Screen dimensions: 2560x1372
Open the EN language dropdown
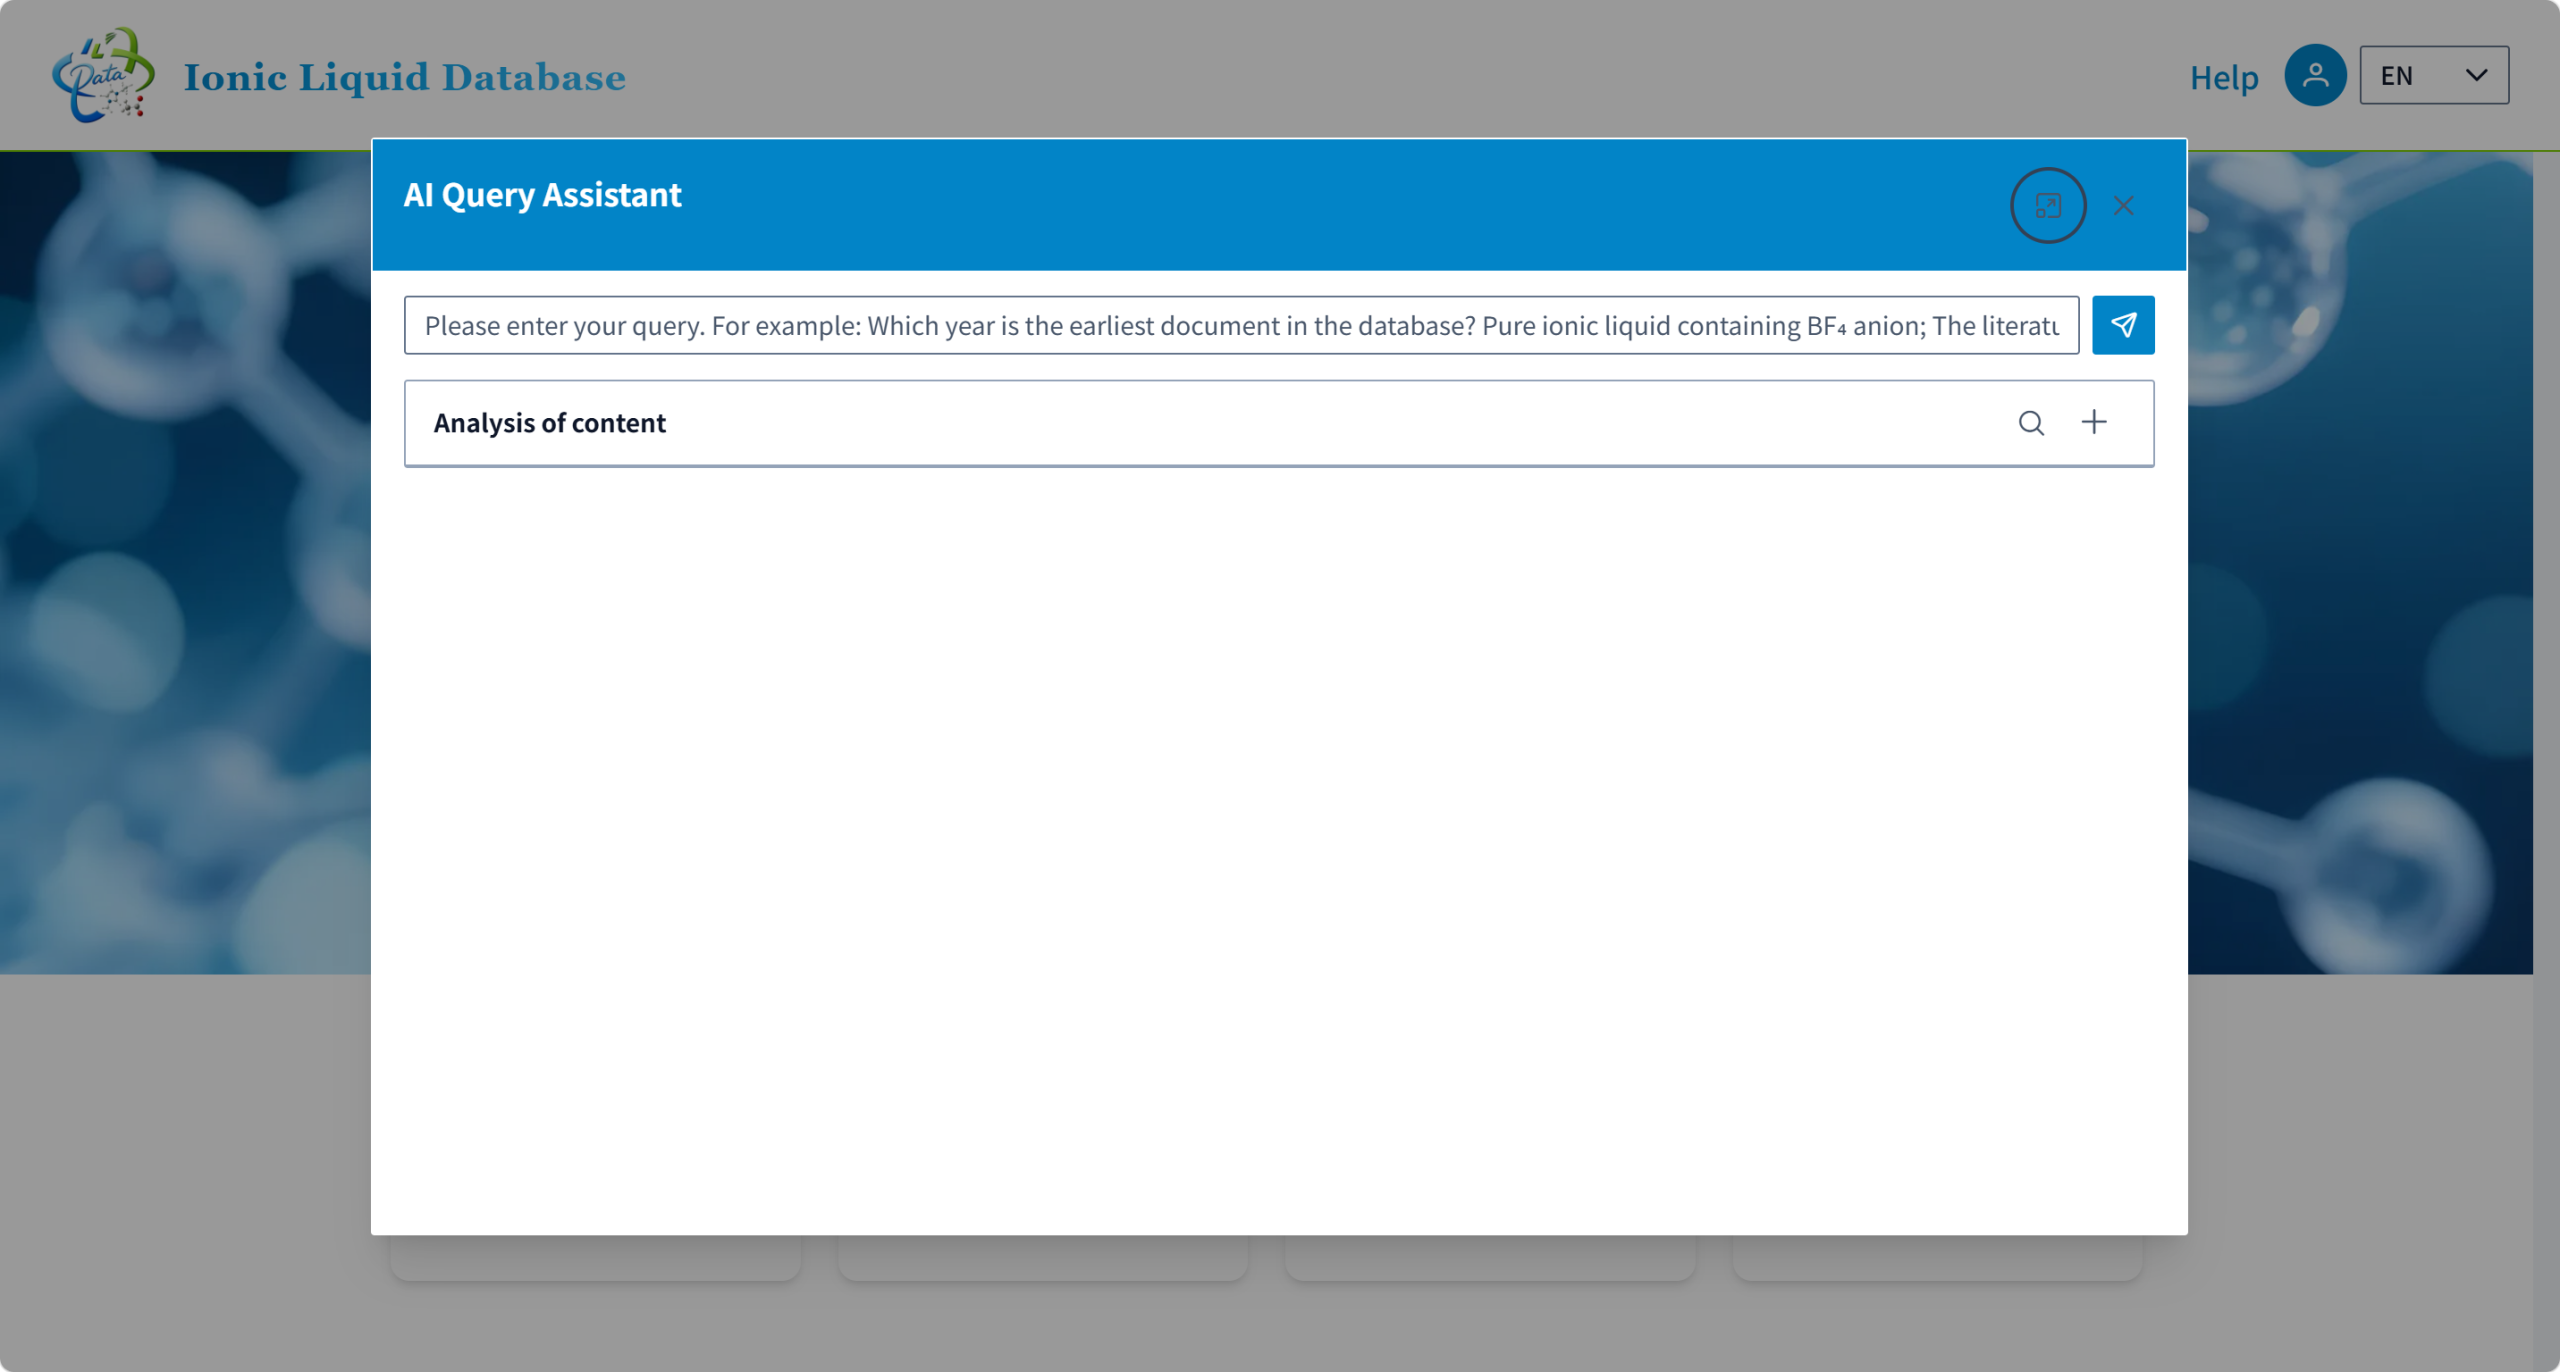point(2434,75)
